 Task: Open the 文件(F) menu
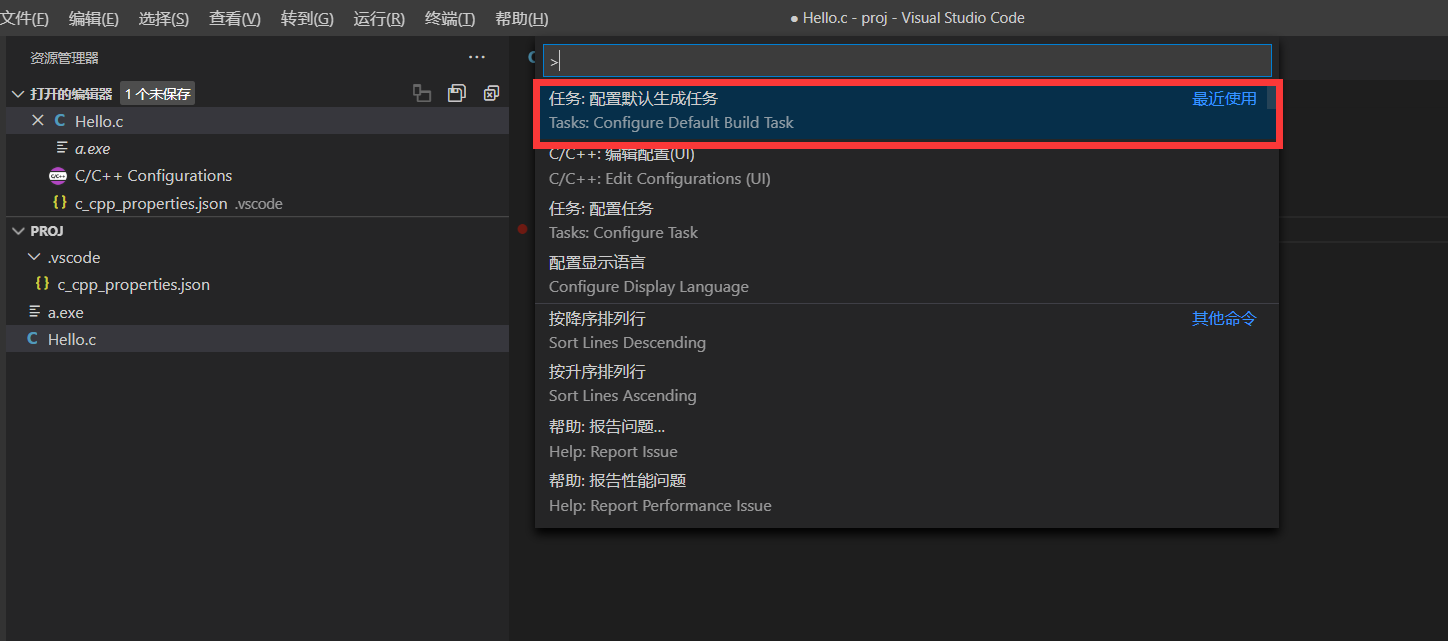click(24, 19)
